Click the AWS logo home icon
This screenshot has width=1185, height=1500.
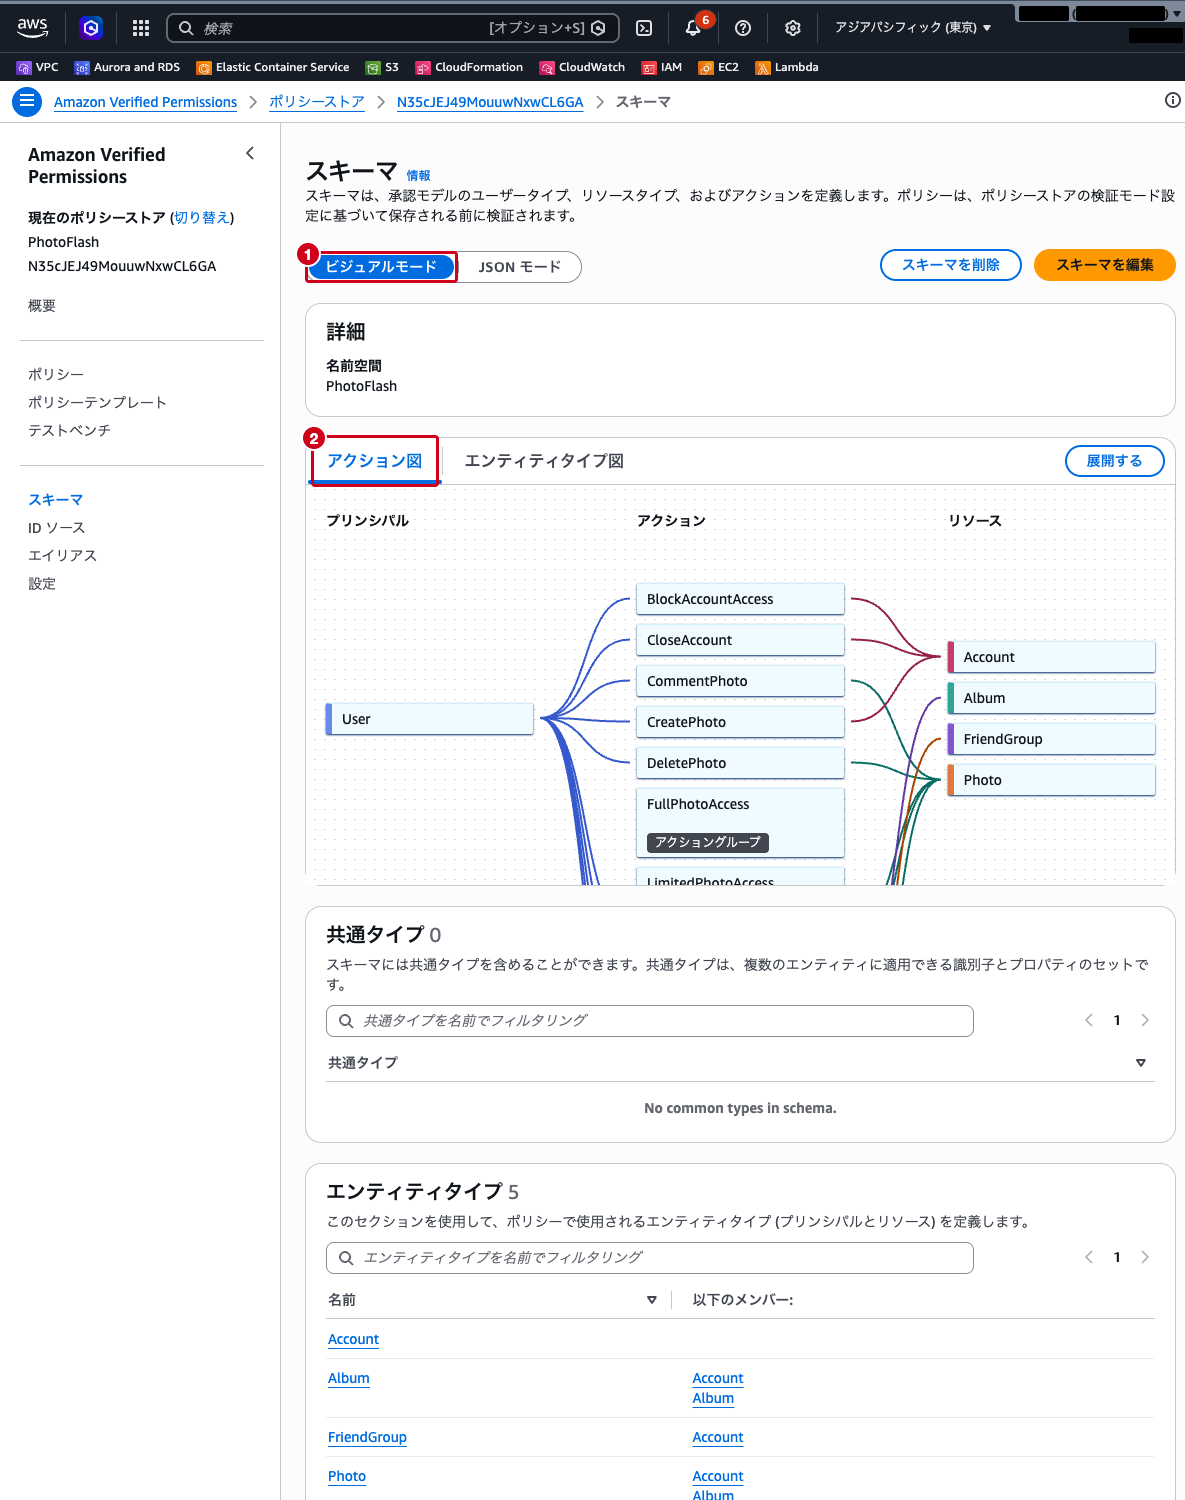click(32, 27)
